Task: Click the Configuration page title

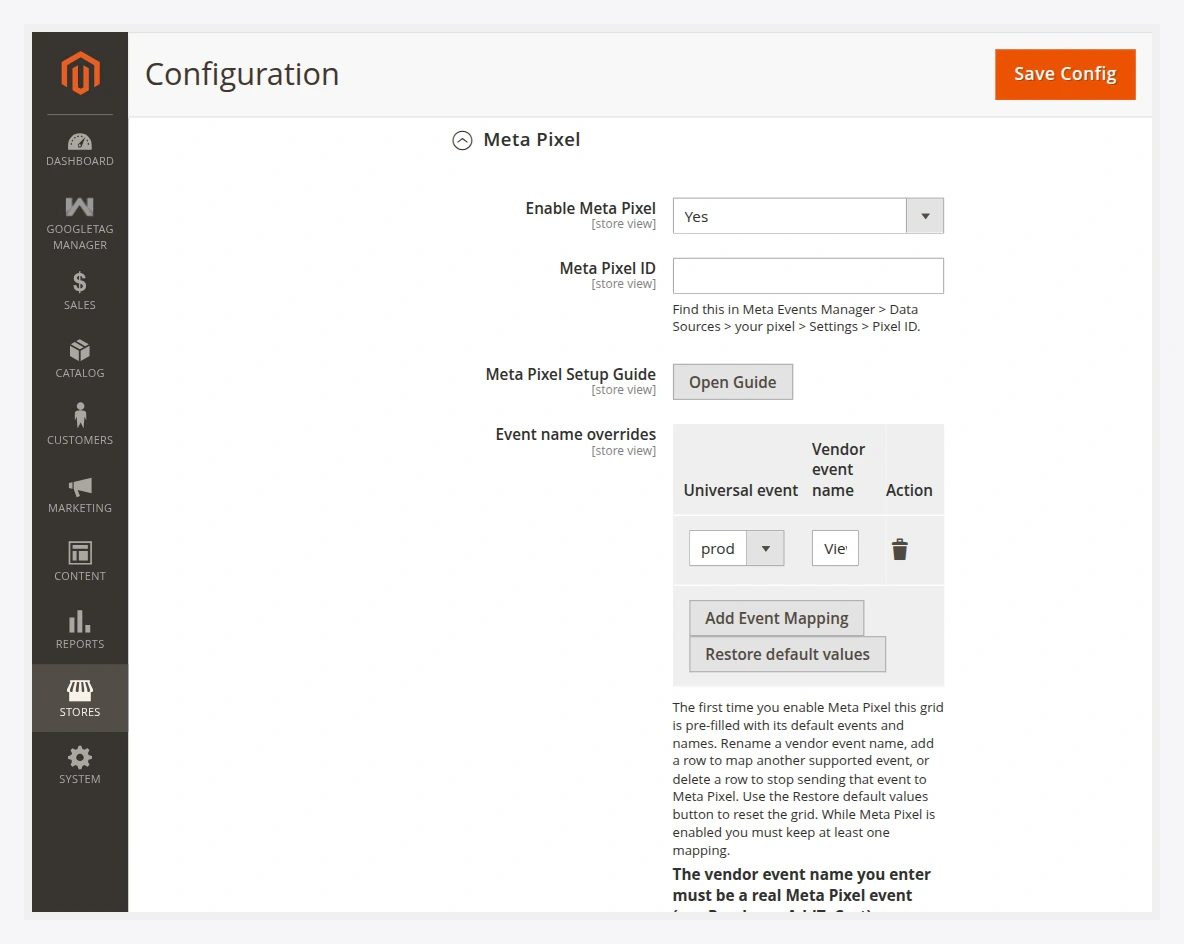Action: pos(242,74)
